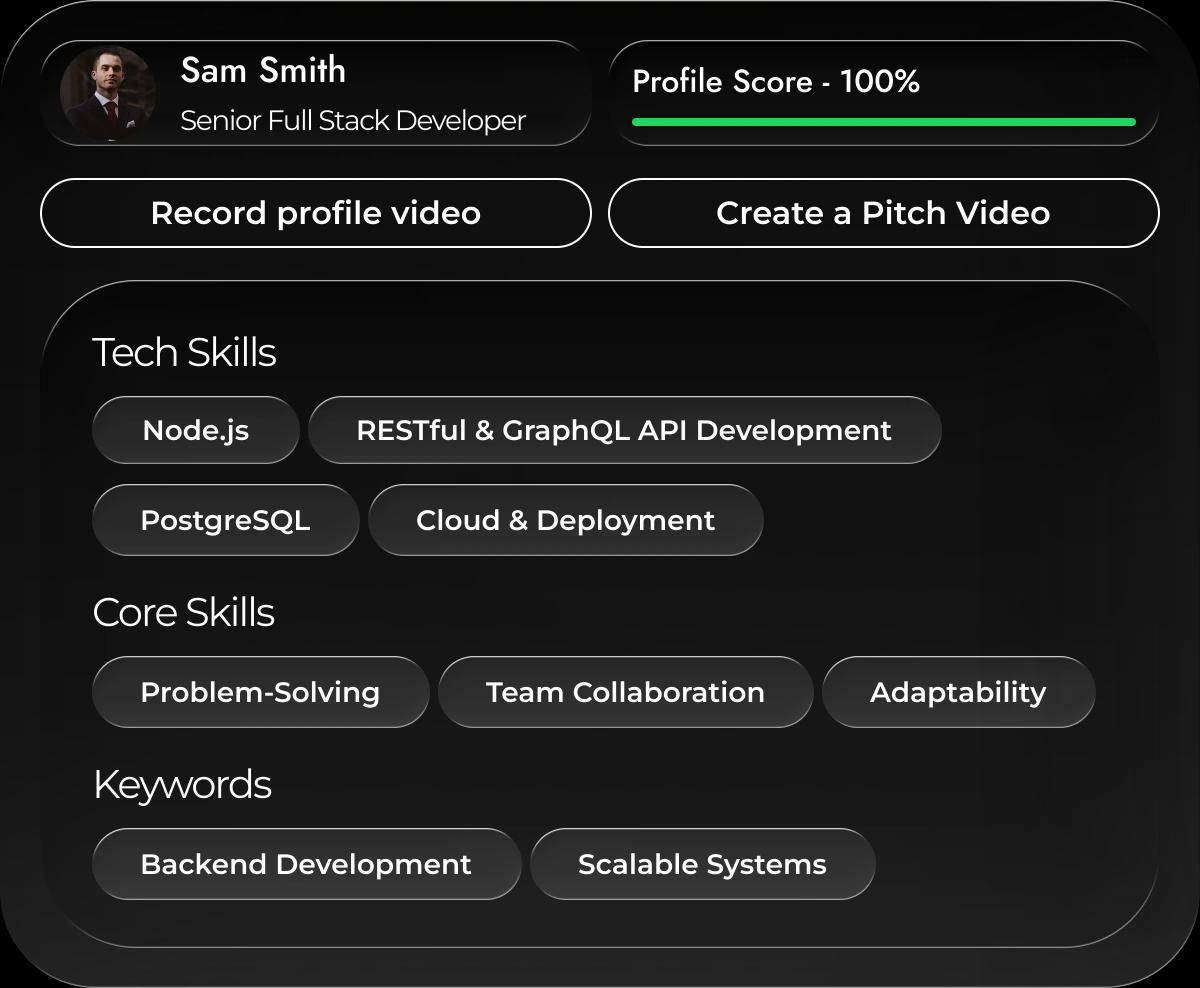Image resolution: width=1200 pixels, height=988 pixels.
Task: Click the Core Skills heading
Action: pos(183,613)
